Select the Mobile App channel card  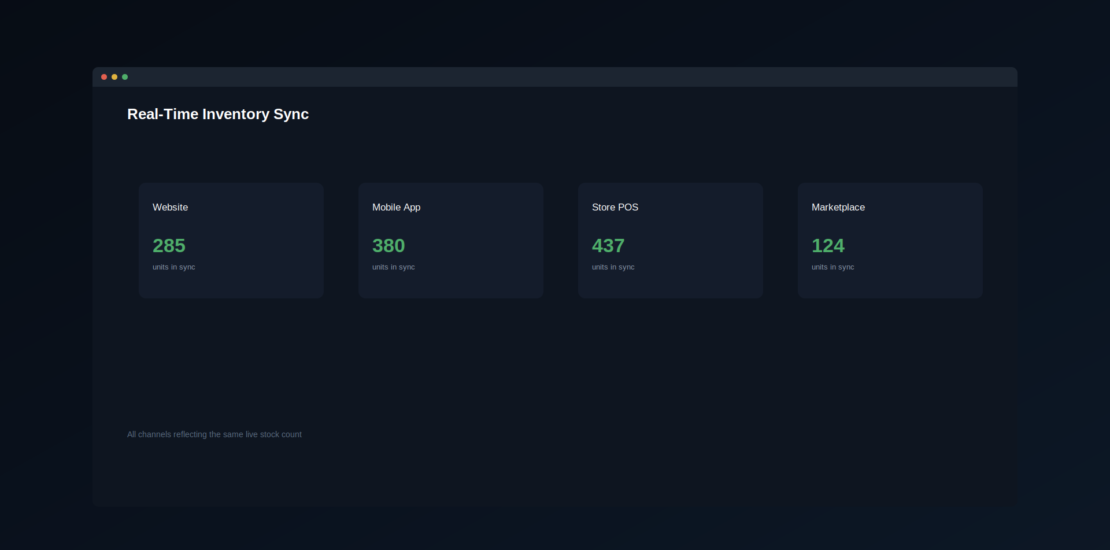pyautogui.click(x=451, y=241)
